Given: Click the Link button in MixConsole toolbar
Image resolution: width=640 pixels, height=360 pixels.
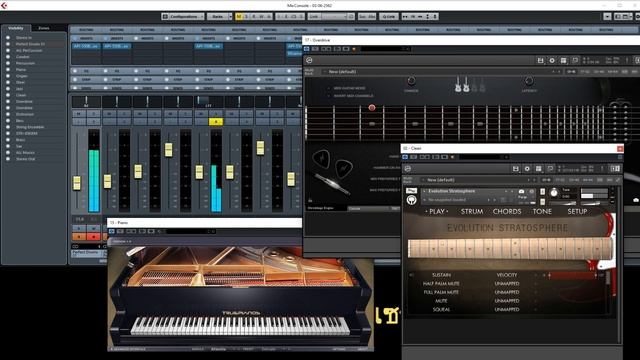Looking at the screenshot, I should [313, 17].
